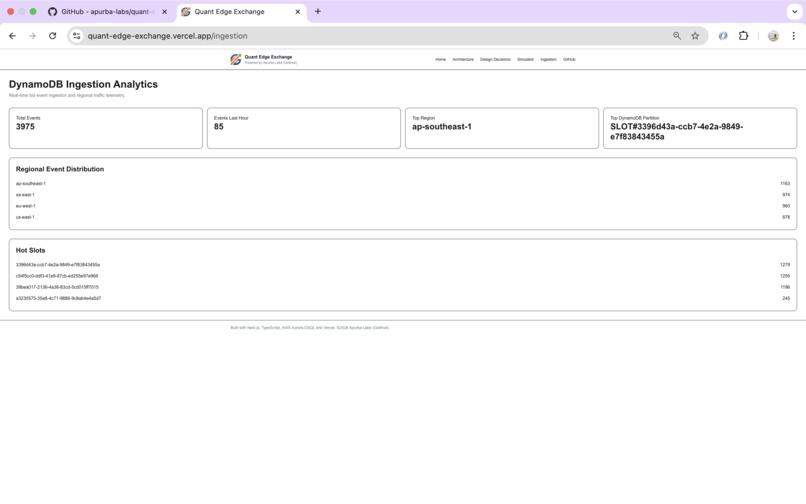
Task: Click hot slot a3230575 row
Action: (402, 298)
